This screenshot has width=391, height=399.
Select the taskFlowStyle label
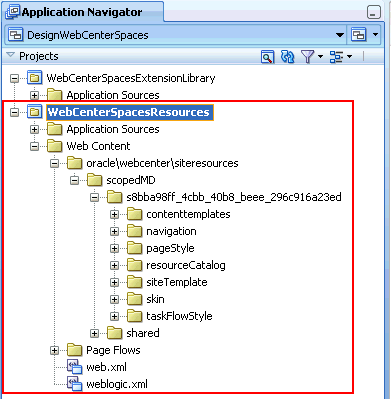[179, 316]
